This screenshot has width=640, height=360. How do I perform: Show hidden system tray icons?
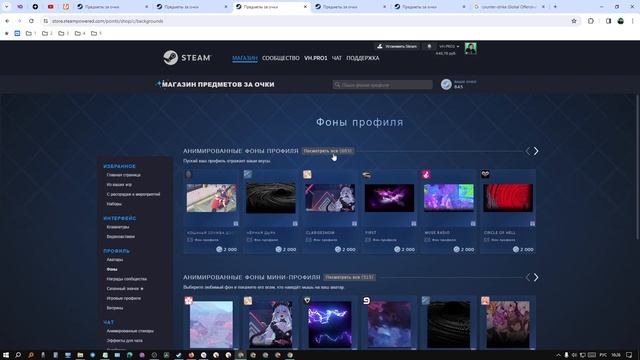[x=558, y=355]
